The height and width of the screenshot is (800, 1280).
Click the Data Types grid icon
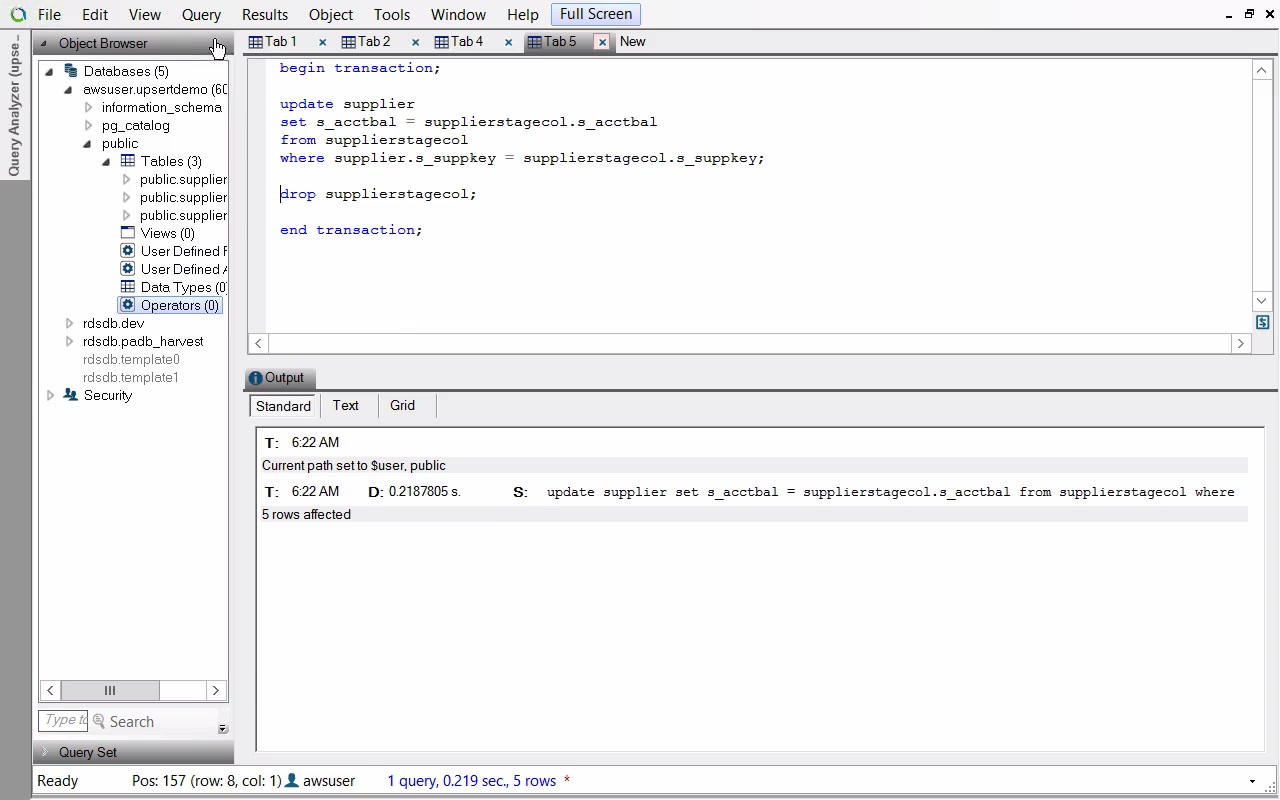click(x=128, y=287)
